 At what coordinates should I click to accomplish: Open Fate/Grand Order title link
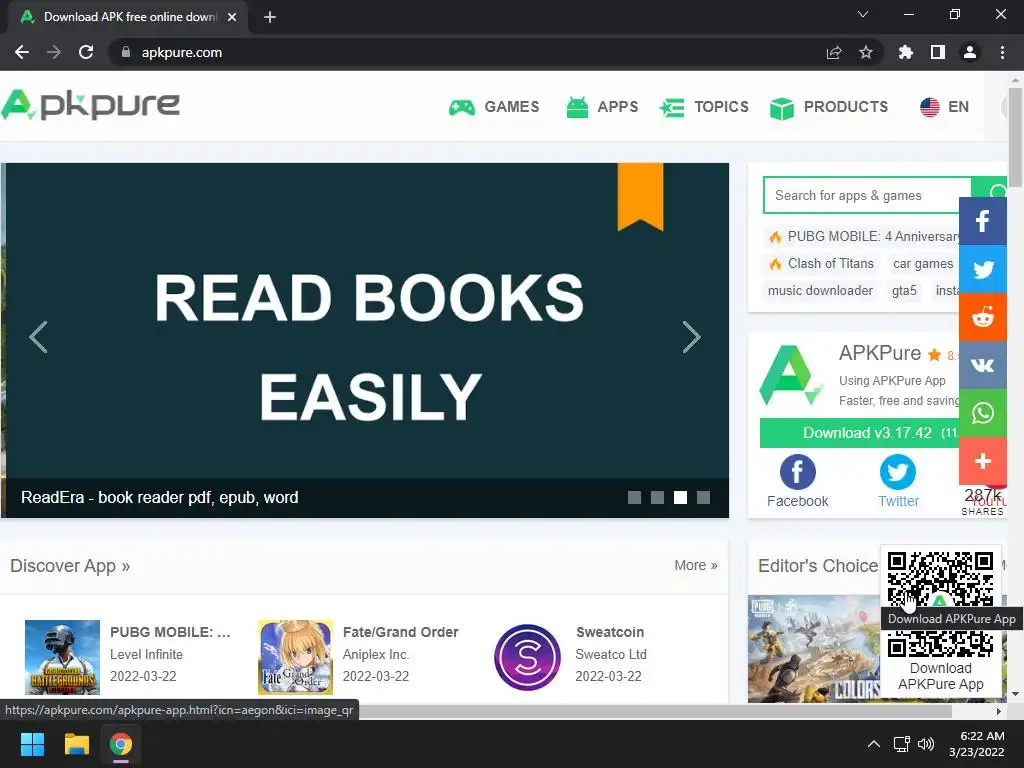(400, 632)
